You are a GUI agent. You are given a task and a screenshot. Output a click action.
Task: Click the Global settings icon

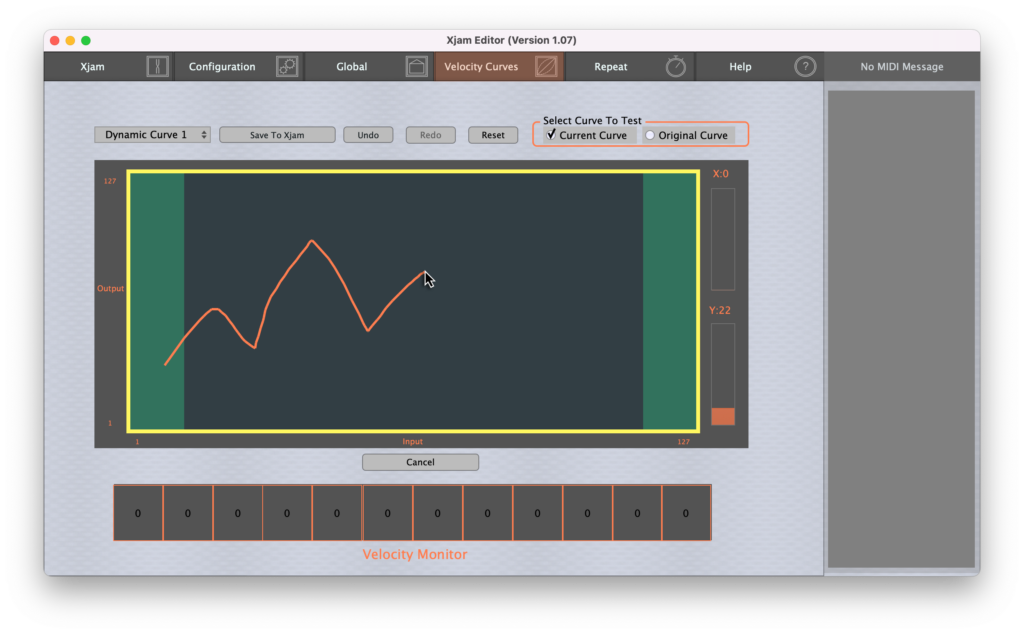tap(416, 67)
